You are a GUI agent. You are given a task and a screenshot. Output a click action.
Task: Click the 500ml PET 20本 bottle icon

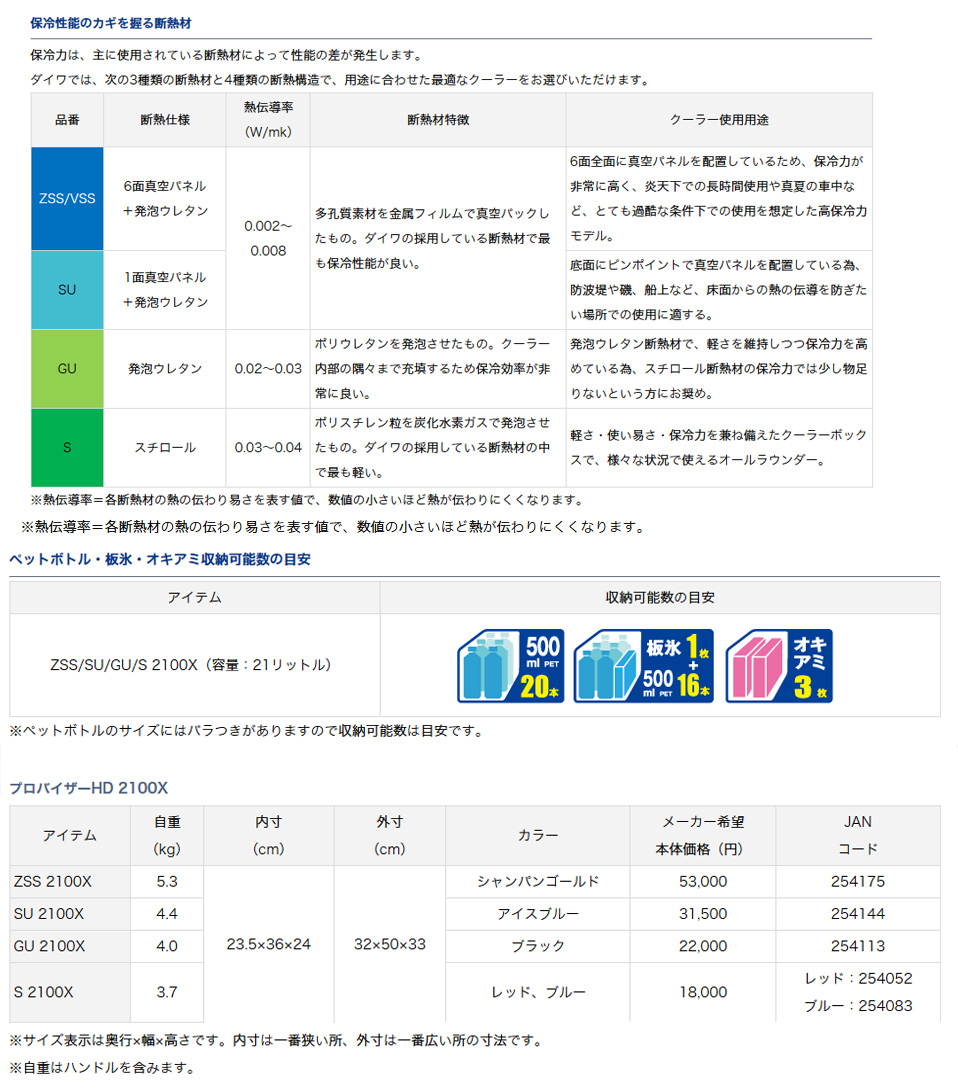[x=510, y=666]
